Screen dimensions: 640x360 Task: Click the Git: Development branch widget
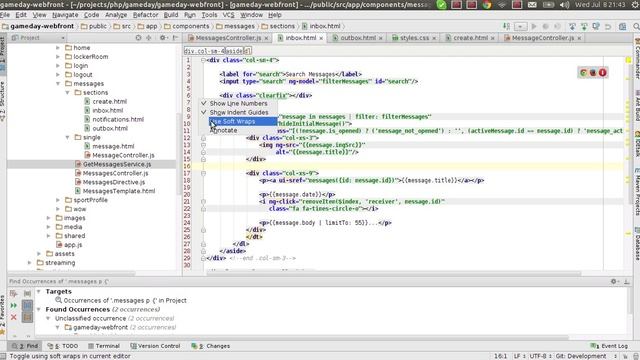[581, 356]
